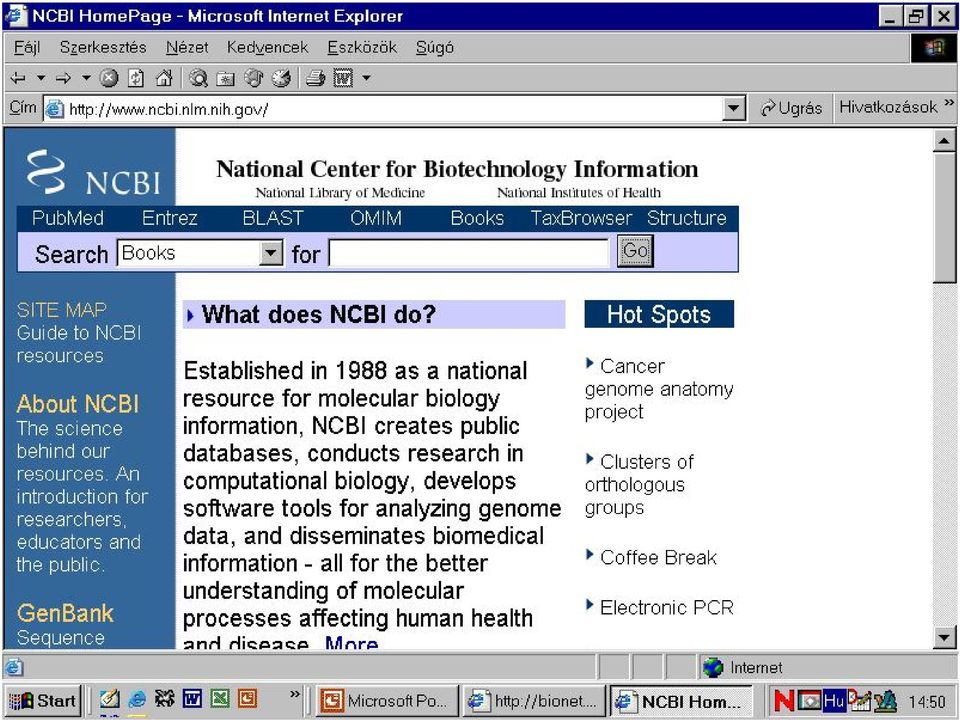Click the Internet zone globe icon
The height and width of the screenshot is (720, 960).
pyautogui.click(x=713, y=667)
